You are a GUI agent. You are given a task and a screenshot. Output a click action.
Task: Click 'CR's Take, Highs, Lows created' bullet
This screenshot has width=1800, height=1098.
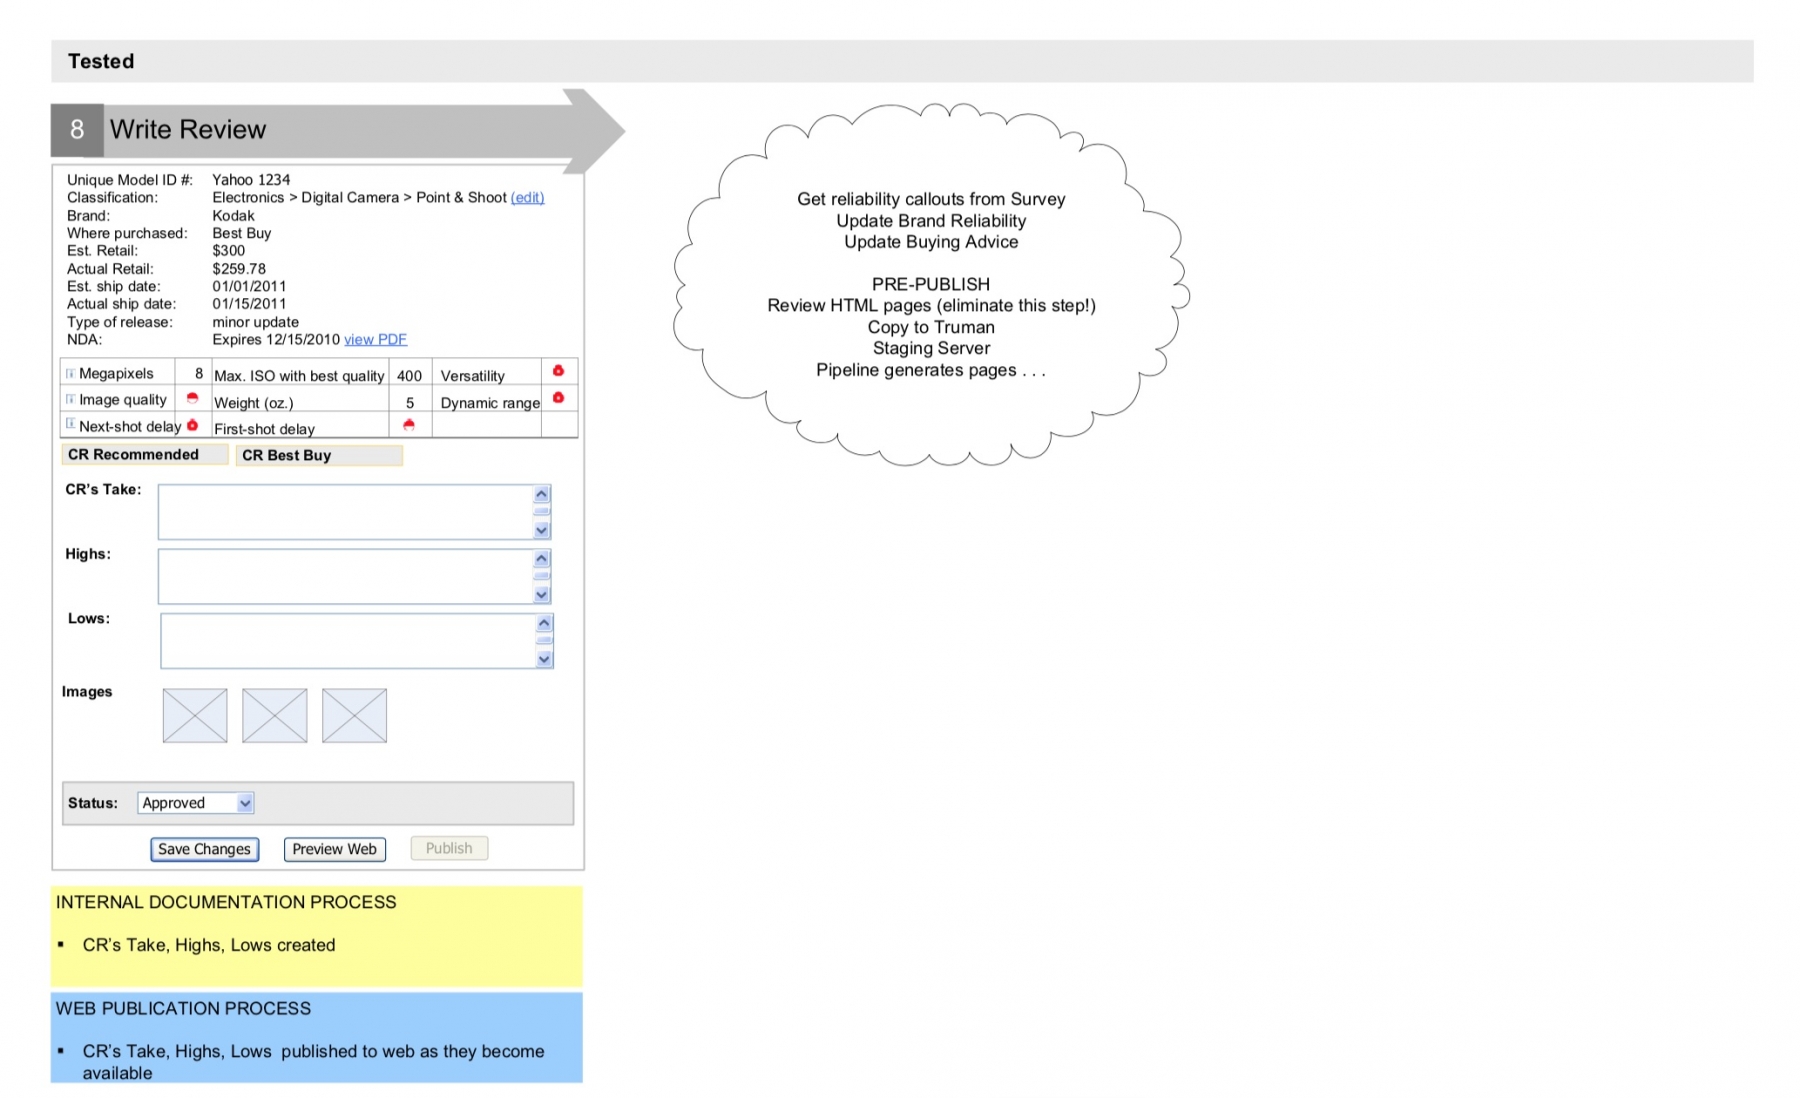click(x=209, y=945)
